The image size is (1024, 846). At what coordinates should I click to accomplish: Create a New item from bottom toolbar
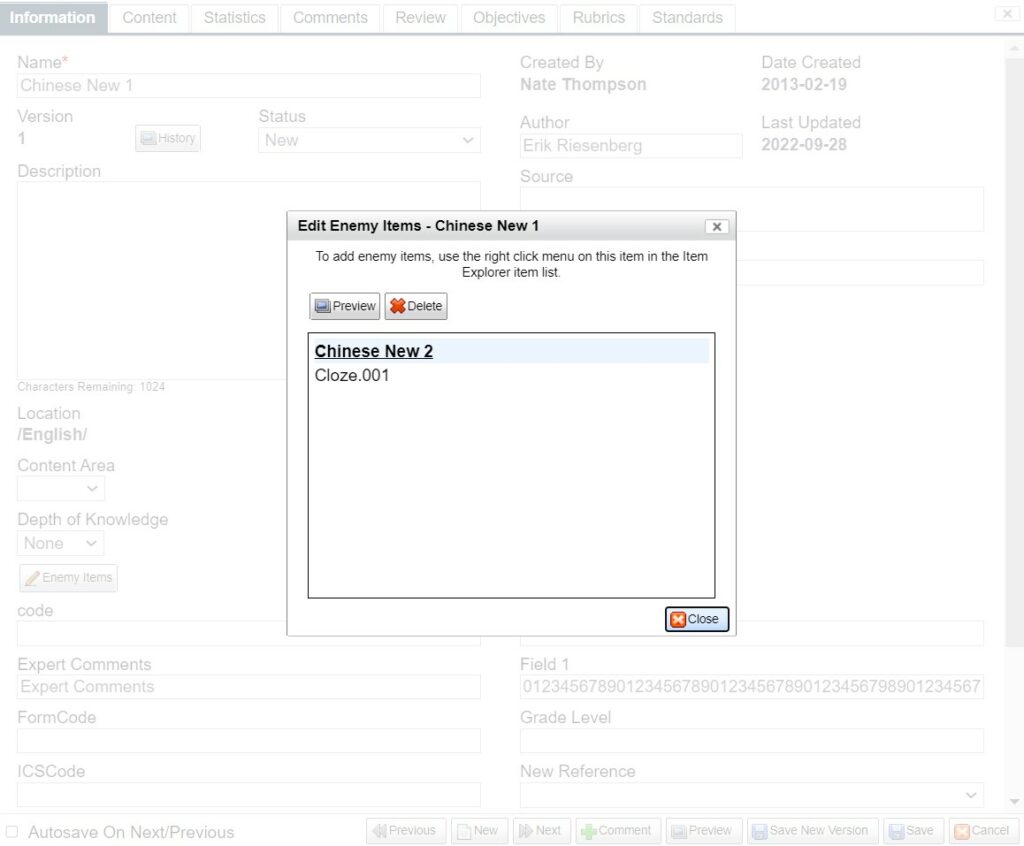[x=479, y=831]
